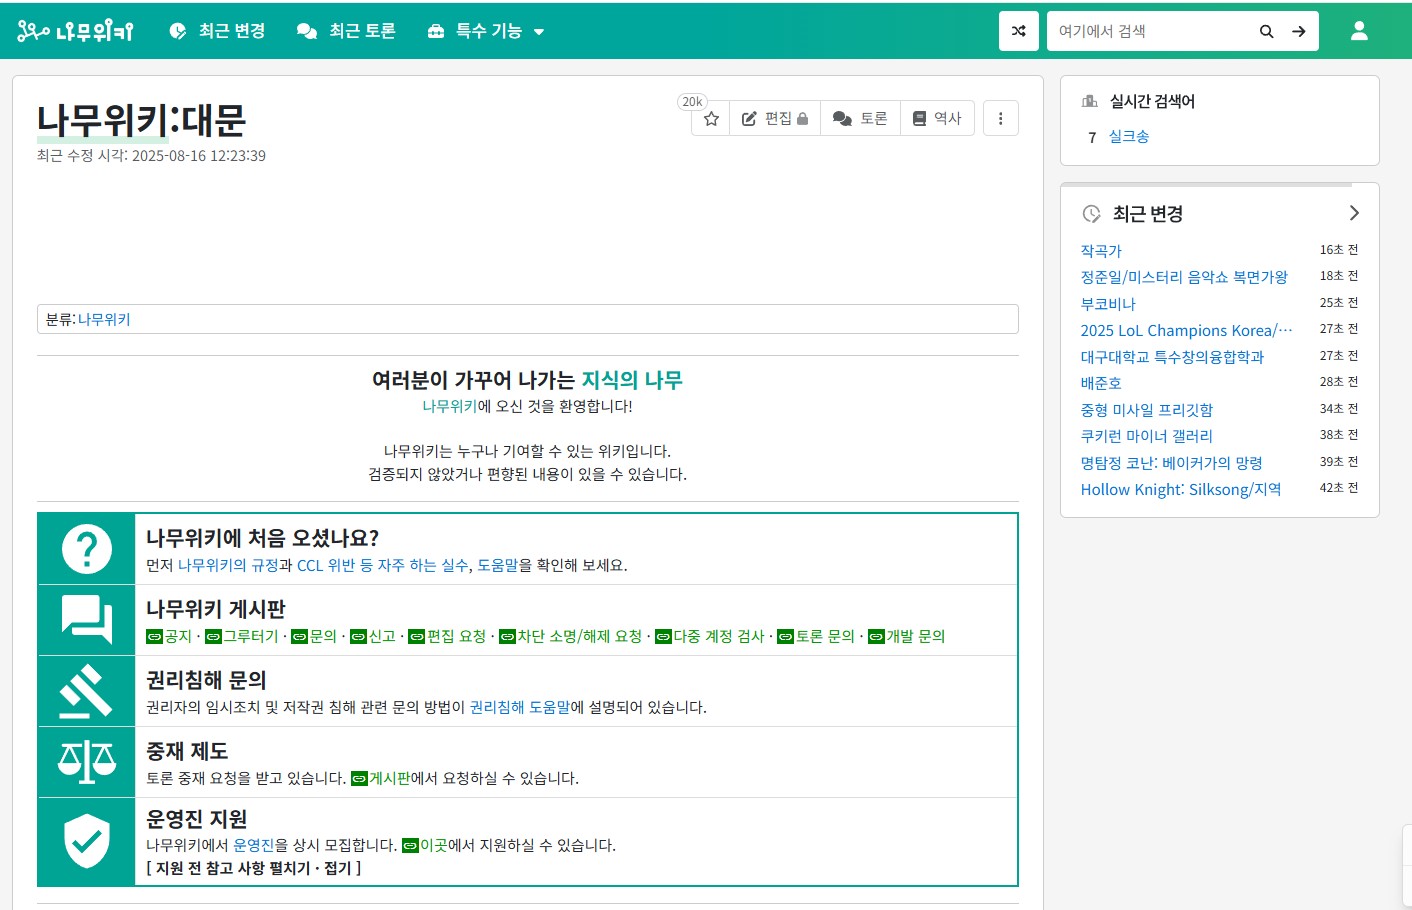1412x910 pixels.
Task: Click the magnifier search icon
Action: [x=1266, y=31]
